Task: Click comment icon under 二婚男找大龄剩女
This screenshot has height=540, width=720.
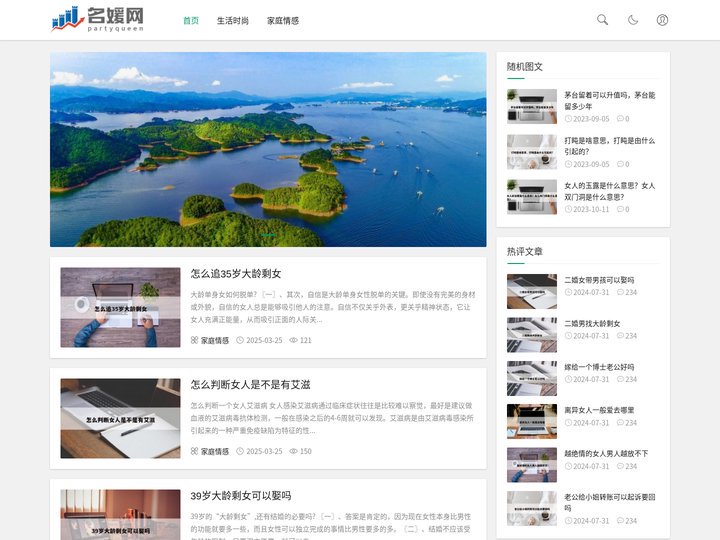Action: 620,336
